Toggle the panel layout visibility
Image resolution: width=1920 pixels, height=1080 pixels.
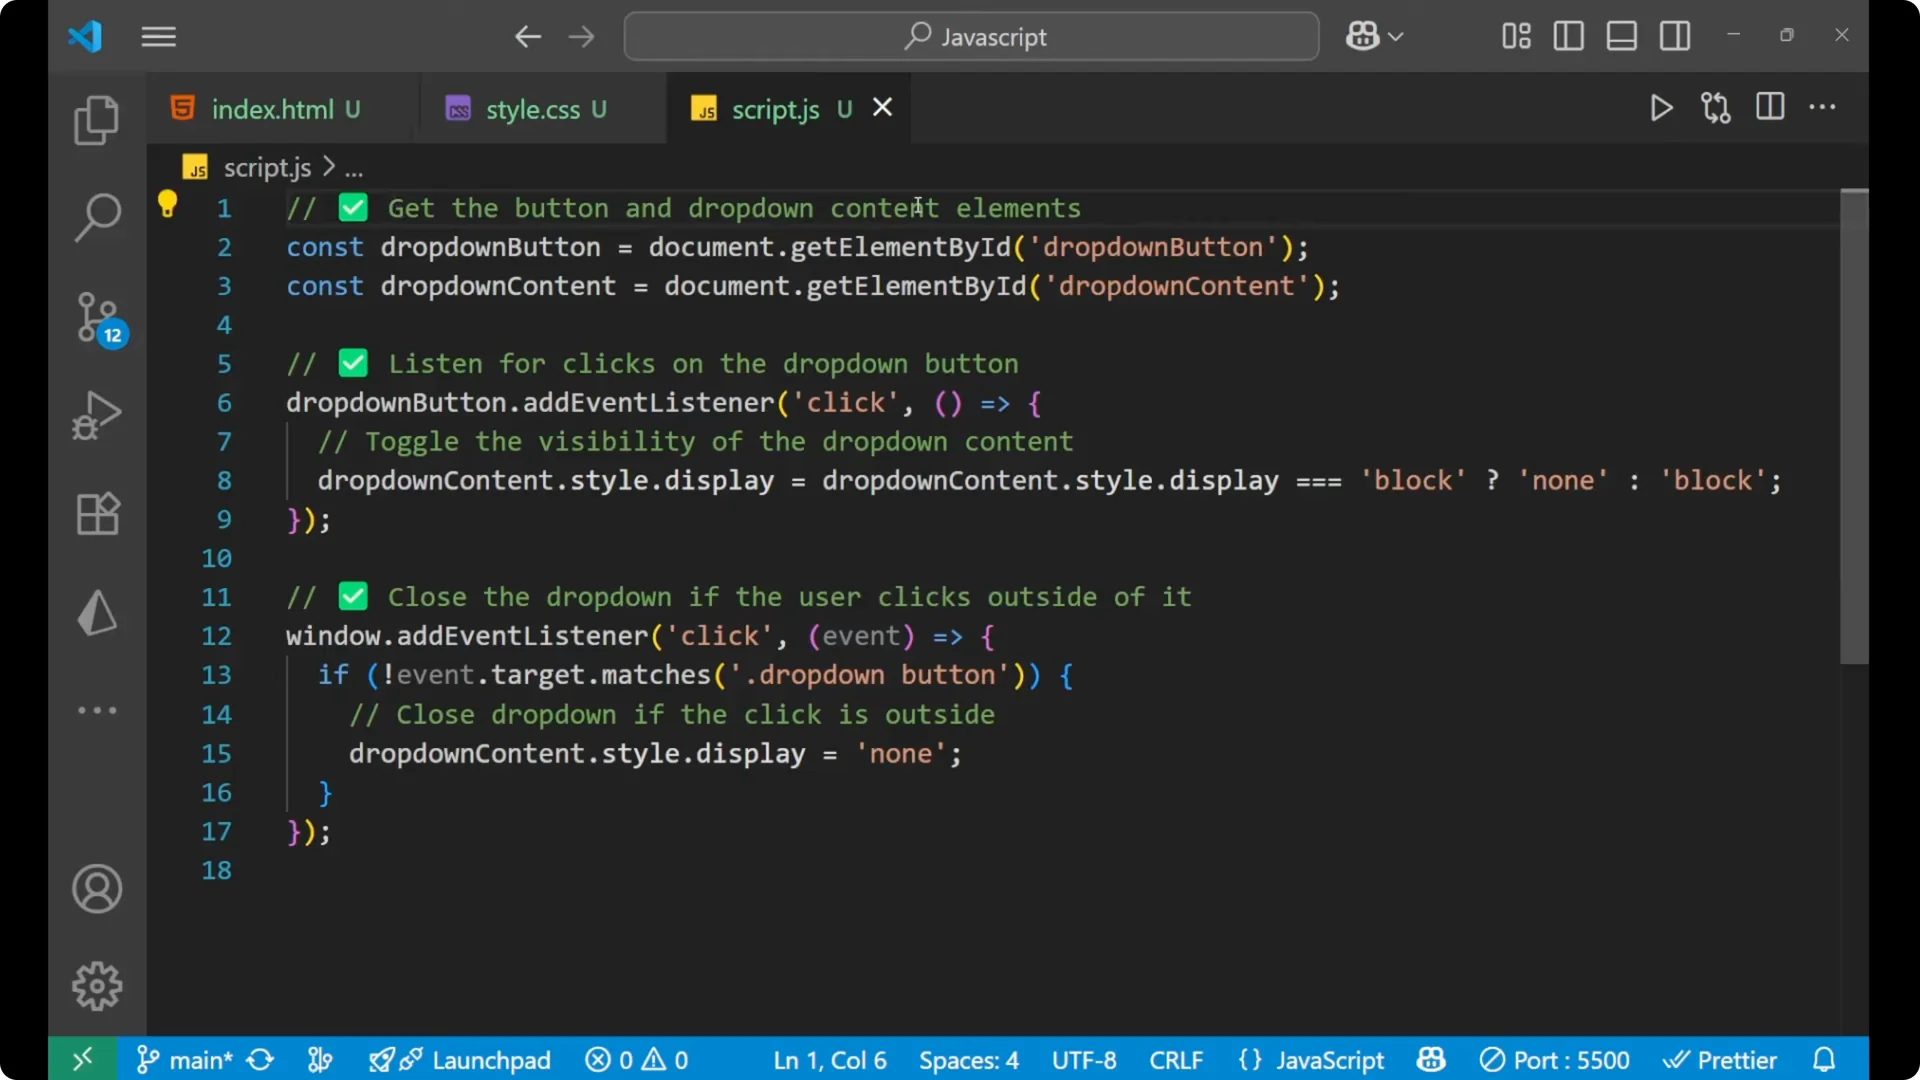(x=1621, y=36)
